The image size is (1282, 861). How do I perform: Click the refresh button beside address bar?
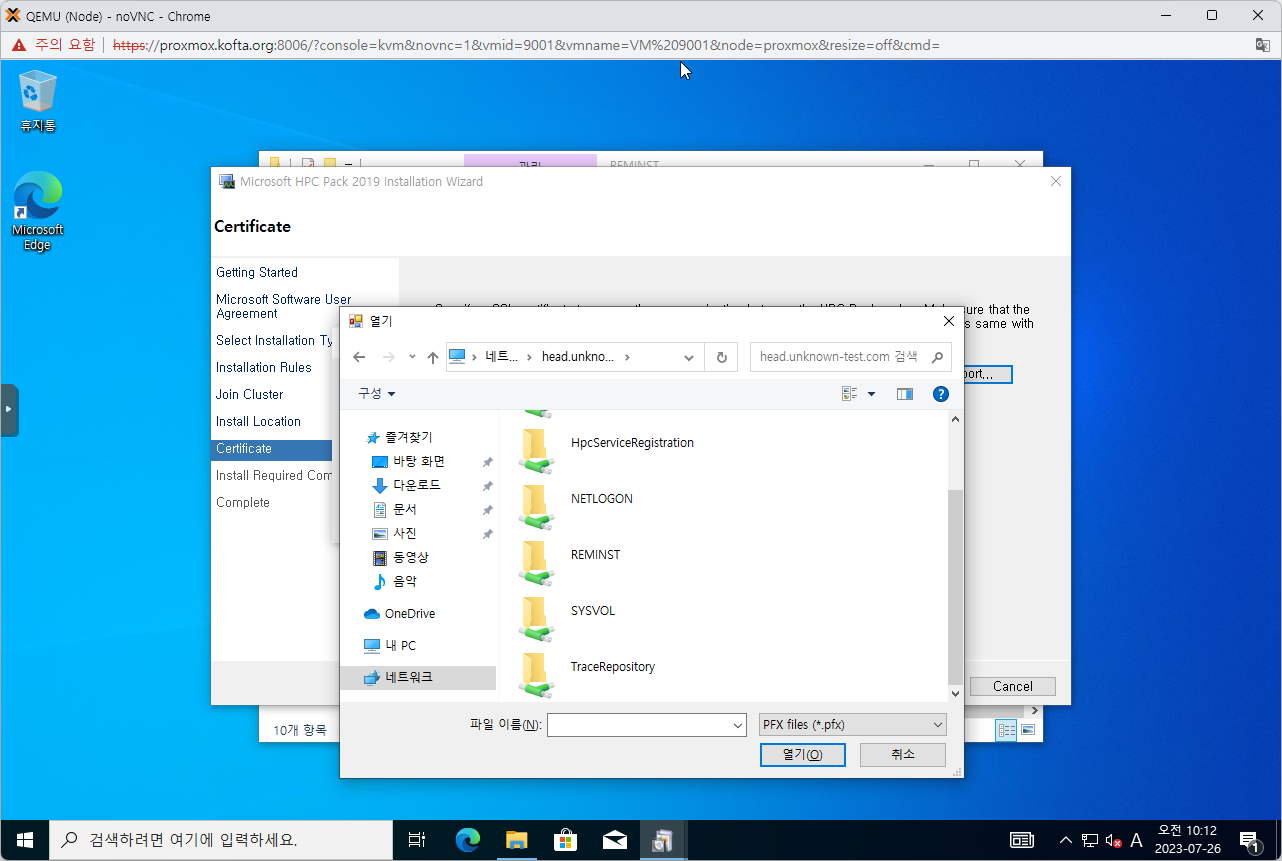pyautogui.click(x=721, y=357)
